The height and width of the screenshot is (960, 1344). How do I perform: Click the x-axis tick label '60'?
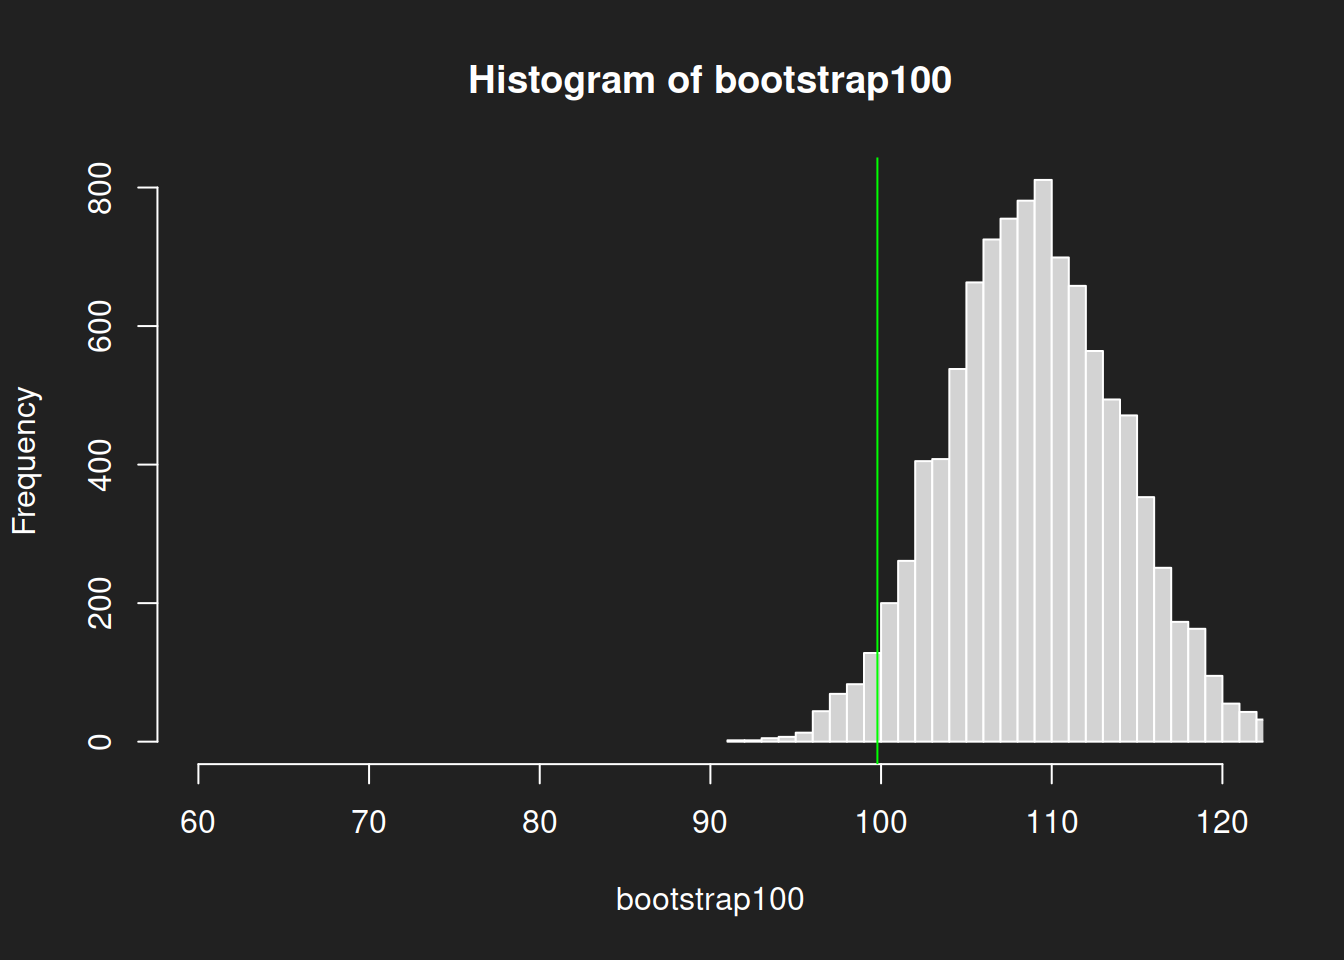[x=198, y=823]
